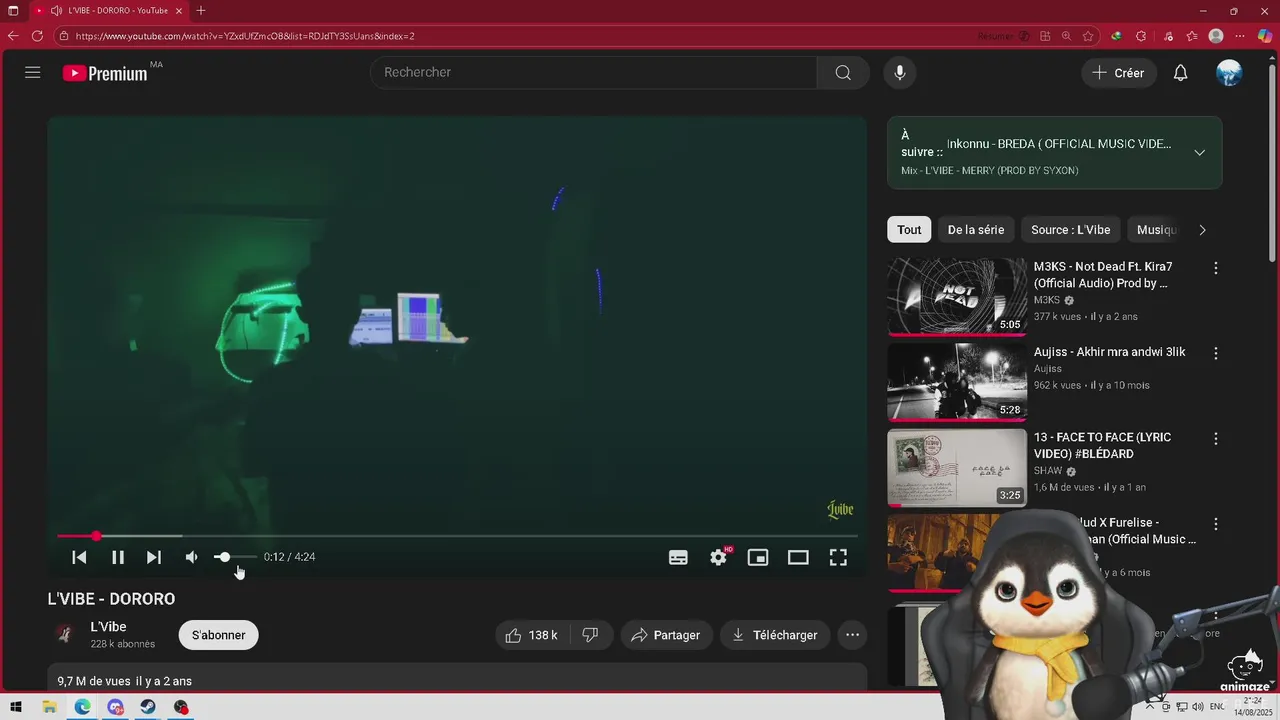Open options for M3KS Not Dead video
The width and height of the screenshot is (1280, 720).
tap(1216, 268)
